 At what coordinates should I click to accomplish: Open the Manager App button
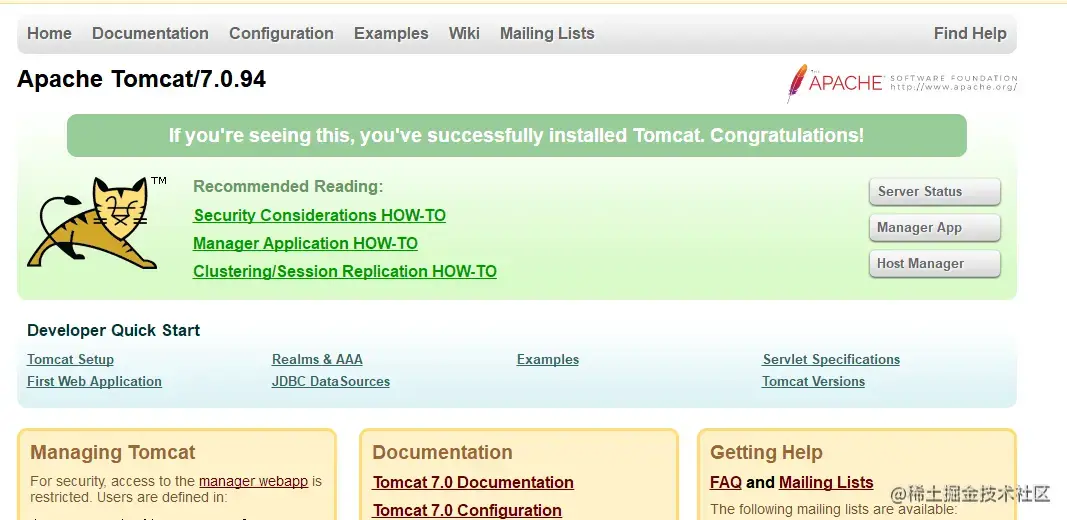coord(934,227)
